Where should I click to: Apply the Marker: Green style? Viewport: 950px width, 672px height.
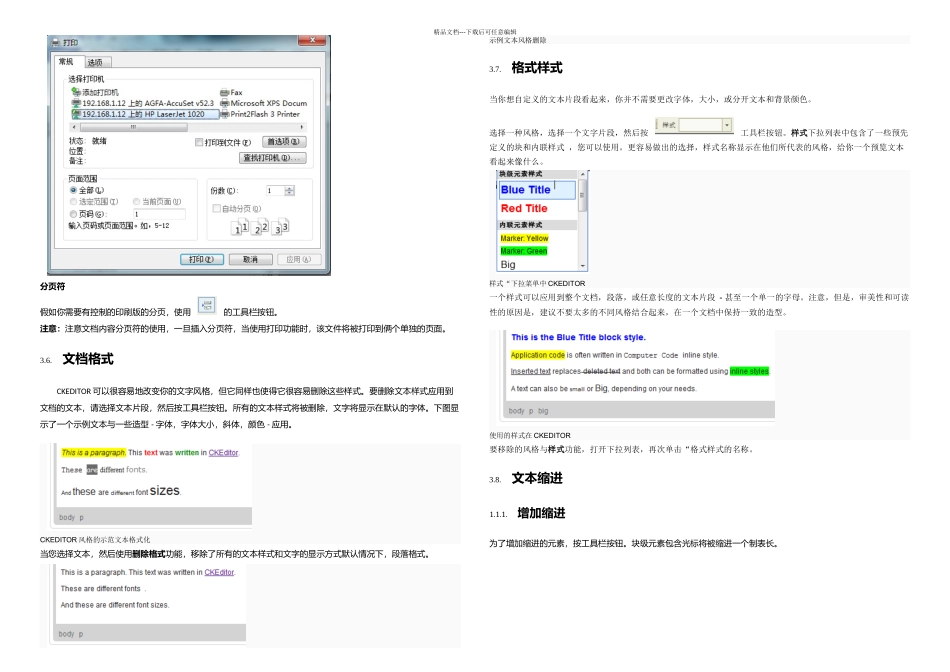tap(524, 251)
